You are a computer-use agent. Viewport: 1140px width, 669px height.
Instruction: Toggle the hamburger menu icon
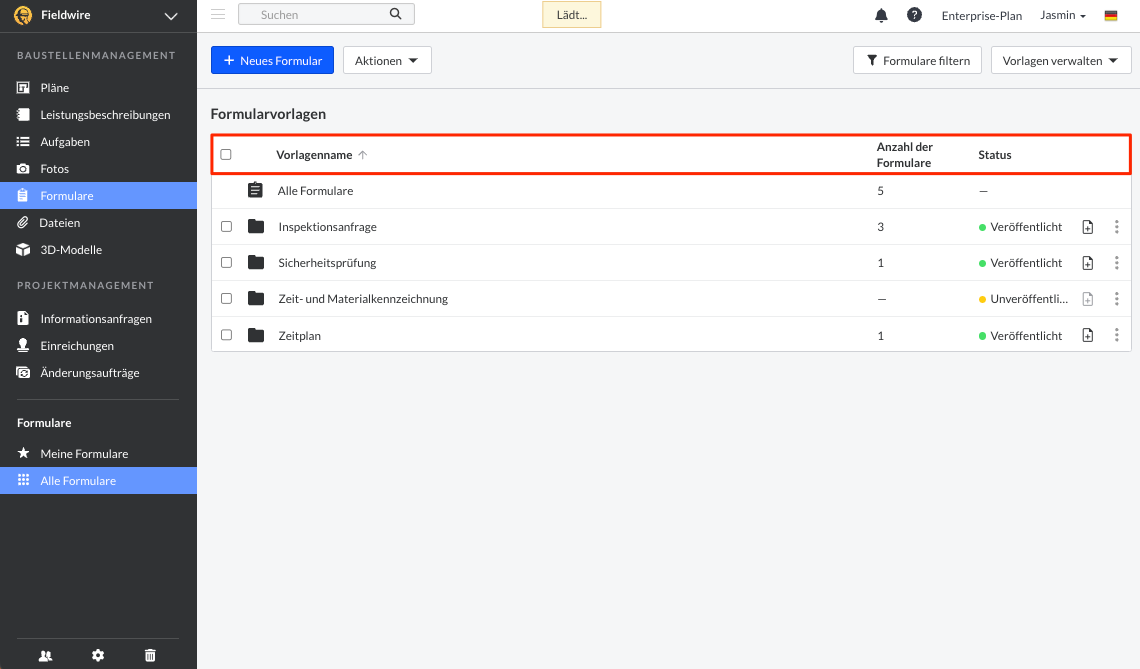(x=218, y=14)
